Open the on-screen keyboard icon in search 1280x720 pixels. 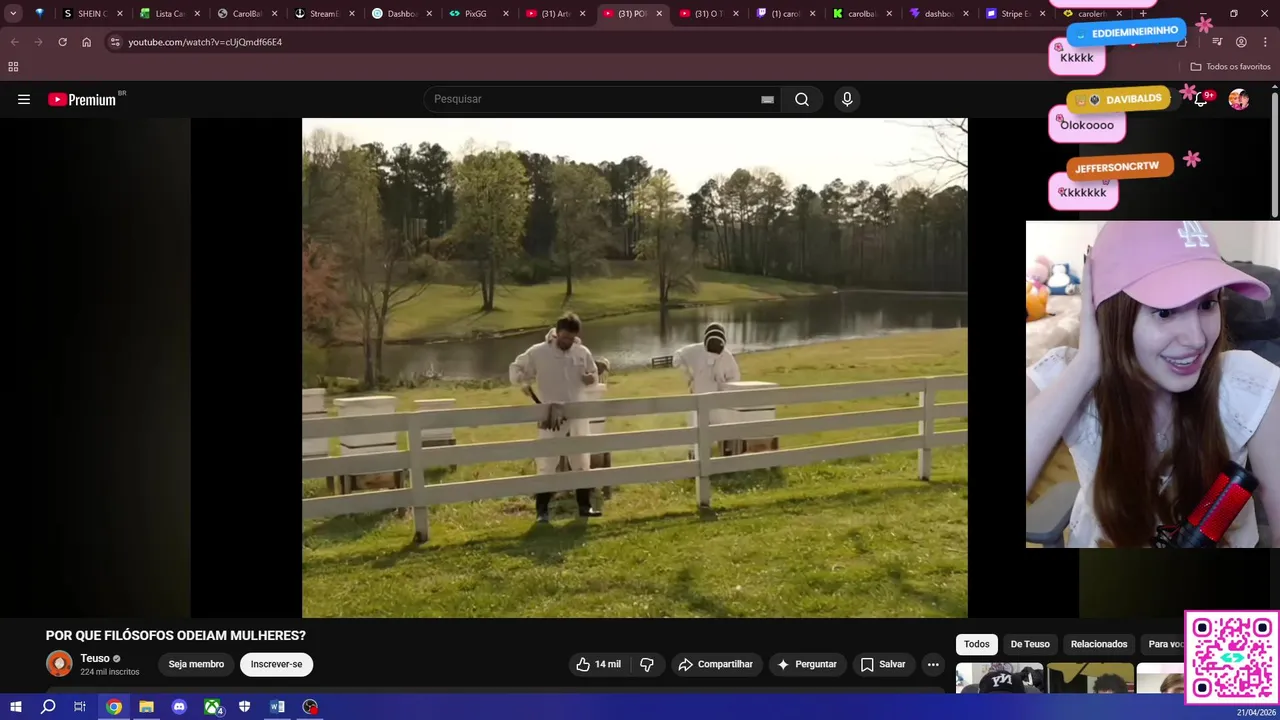[767, 99]
